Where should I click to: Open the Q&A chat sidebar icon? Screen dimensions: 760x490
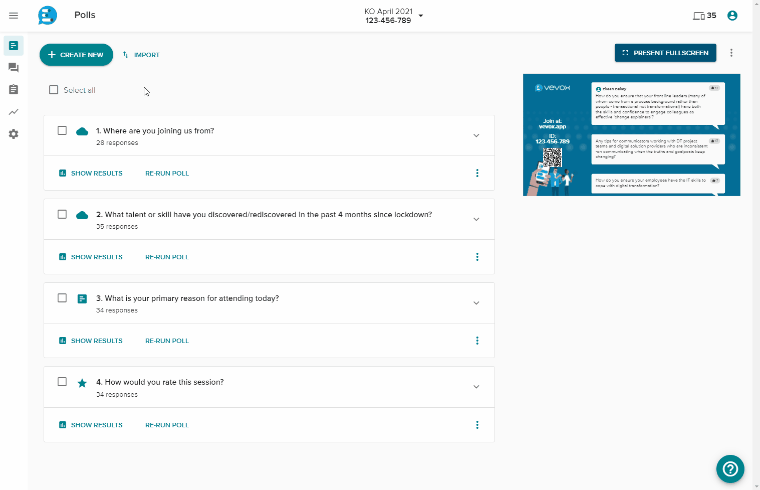tap(14, 68)
